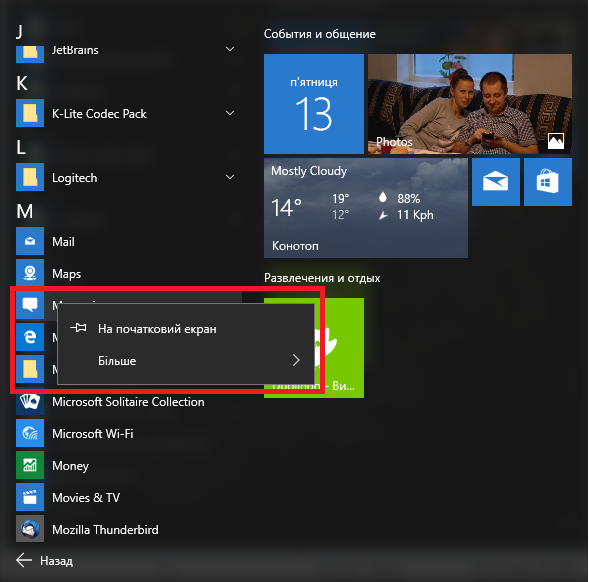Open the Maps app icon
Image resolution: width=589 pixels, height=582 pixels.
[30, 273]
